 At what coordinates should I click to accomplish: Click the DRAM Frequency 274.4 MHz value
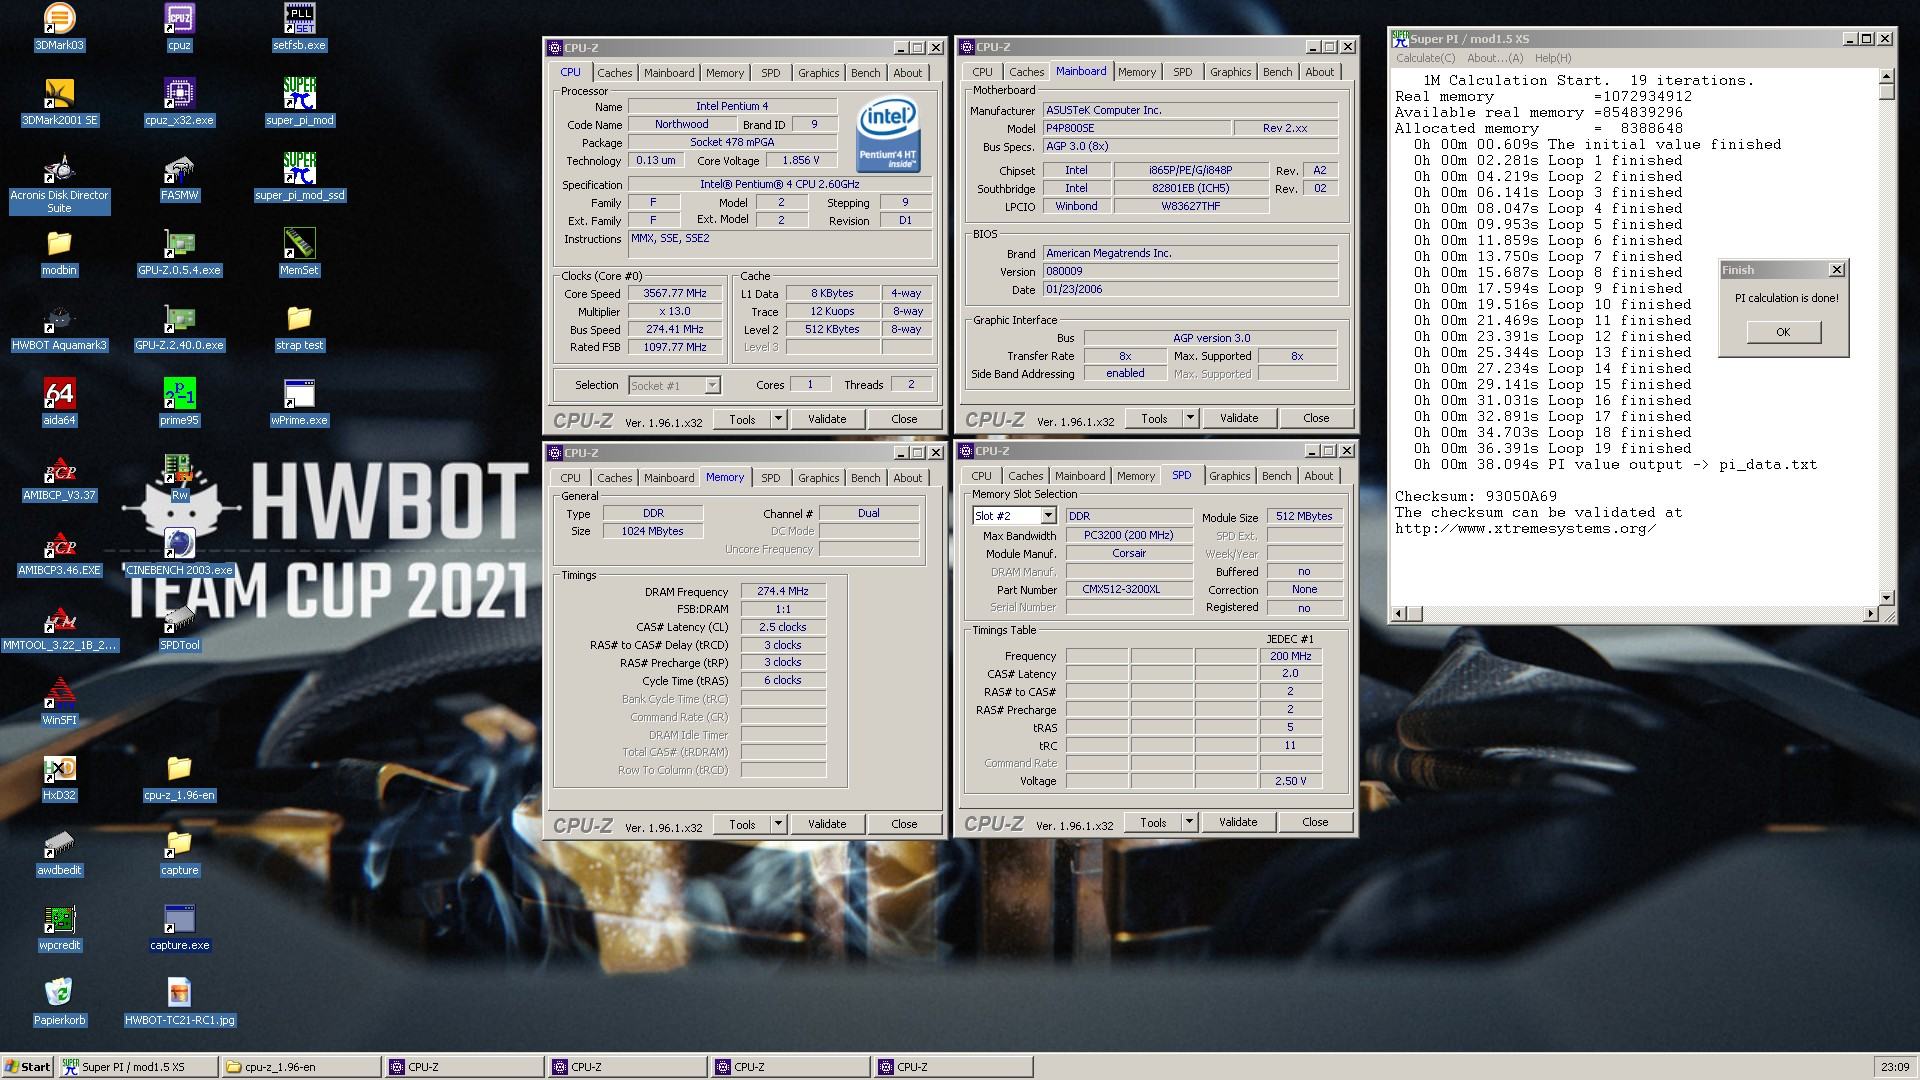coord(783,591)
